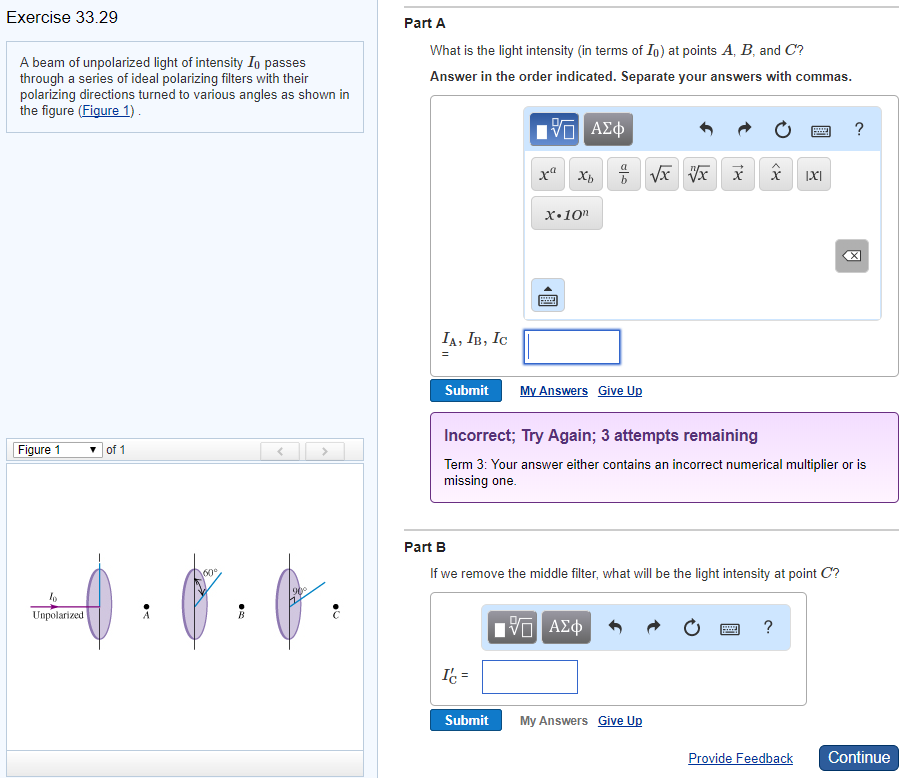Click the previous figure chevron
This screenshot has height=778, width=916.
click(280, 451)
